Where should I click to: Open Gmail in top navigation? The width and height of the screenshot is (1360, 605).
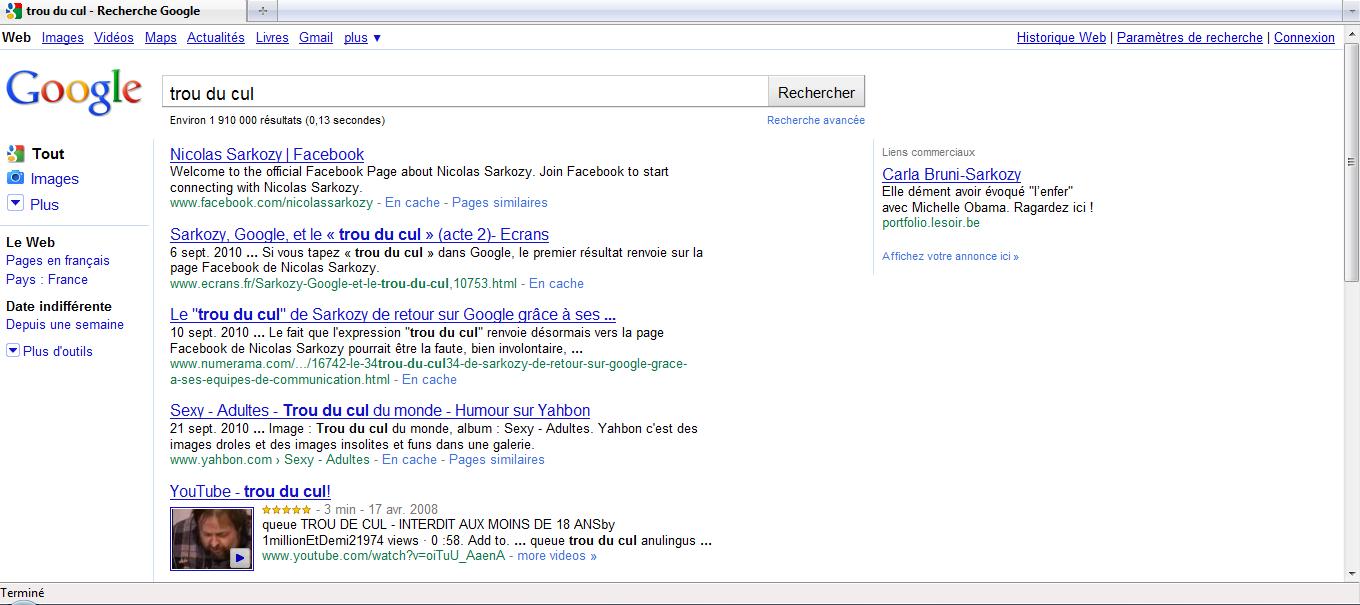click(315, 38)
